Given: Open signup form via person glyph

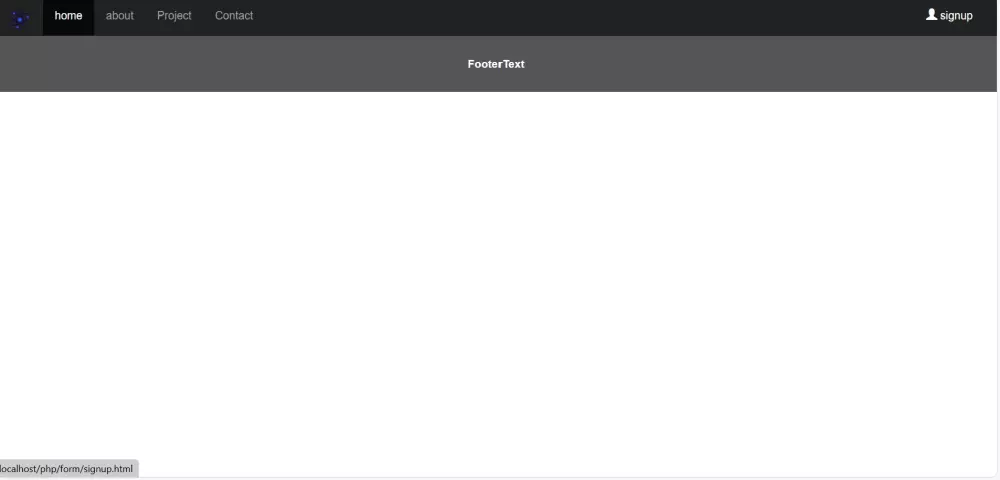Looking at the screenshot, I should [x=931, y=15].
